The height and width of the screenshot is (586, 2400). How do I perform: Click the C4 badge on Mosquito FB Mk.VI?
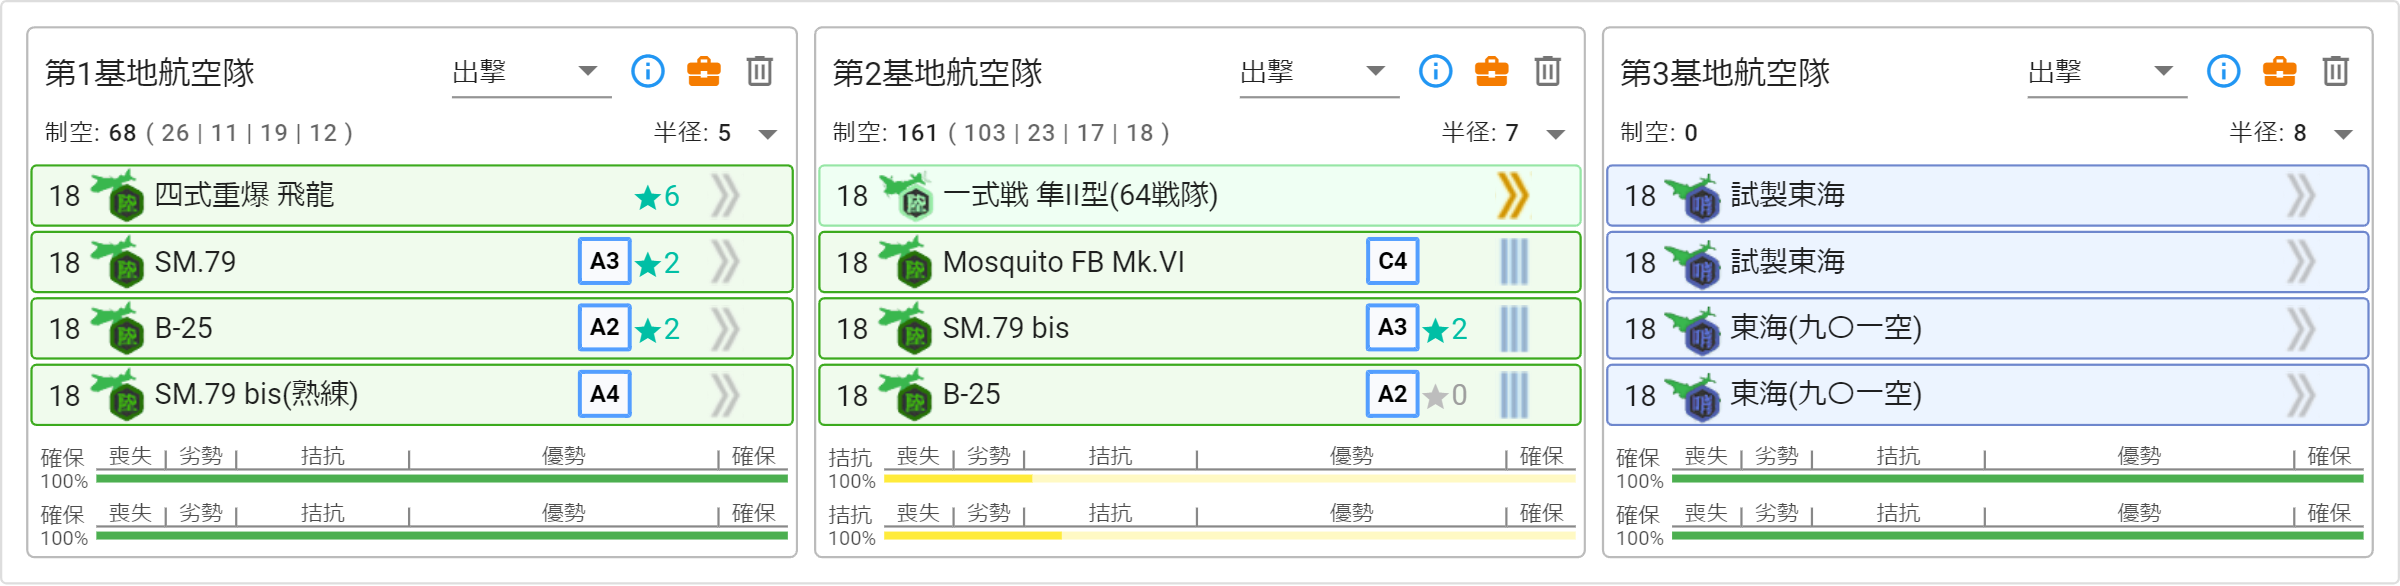[x=1393, y=261]
